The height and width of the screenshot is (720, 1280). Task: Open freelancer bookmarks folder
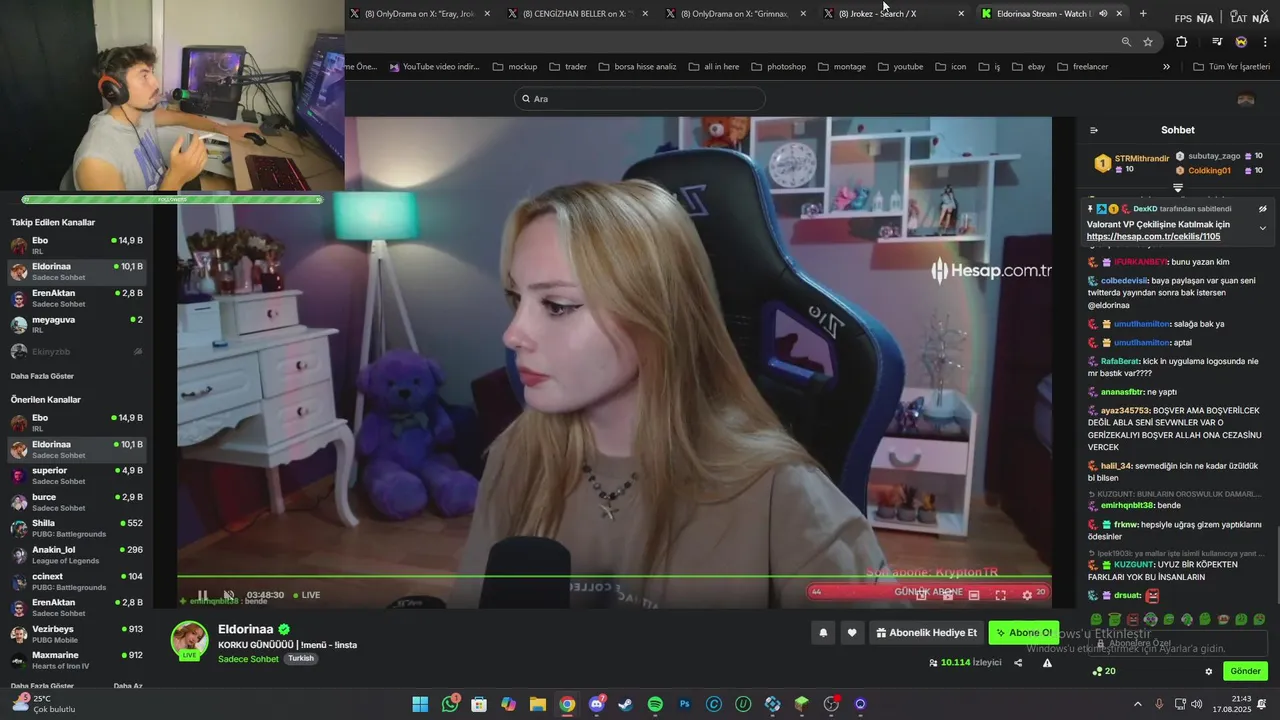click(x=1083, y=67)
